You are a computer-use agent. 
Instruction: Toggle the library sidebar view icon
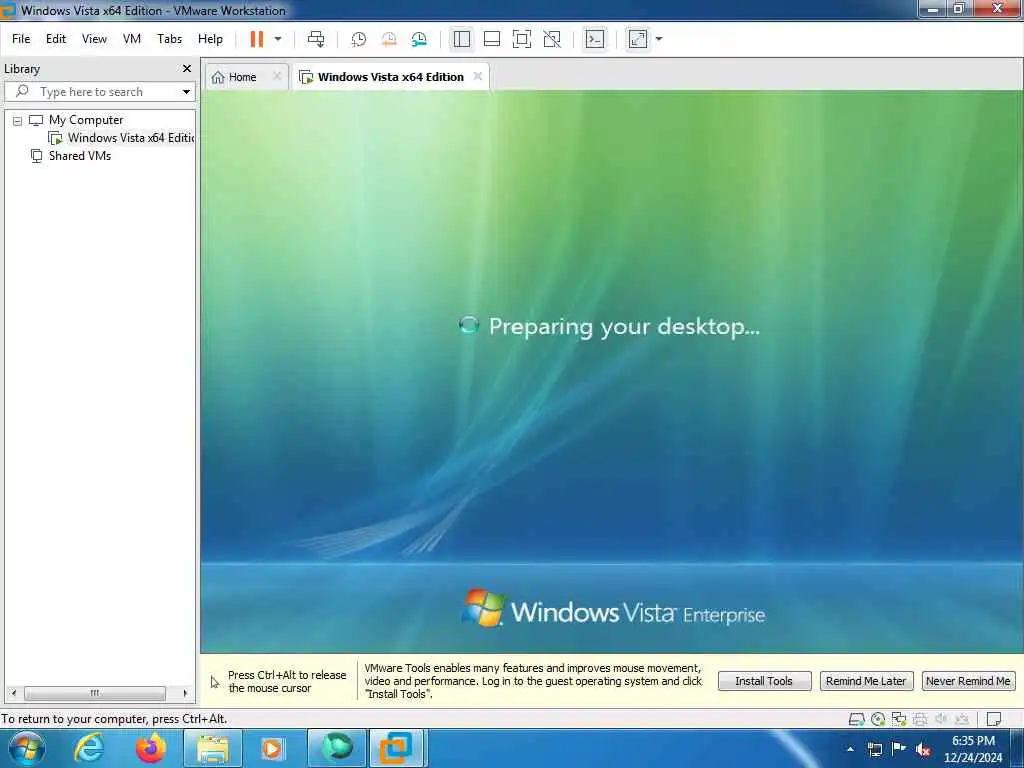pos(462,39)
